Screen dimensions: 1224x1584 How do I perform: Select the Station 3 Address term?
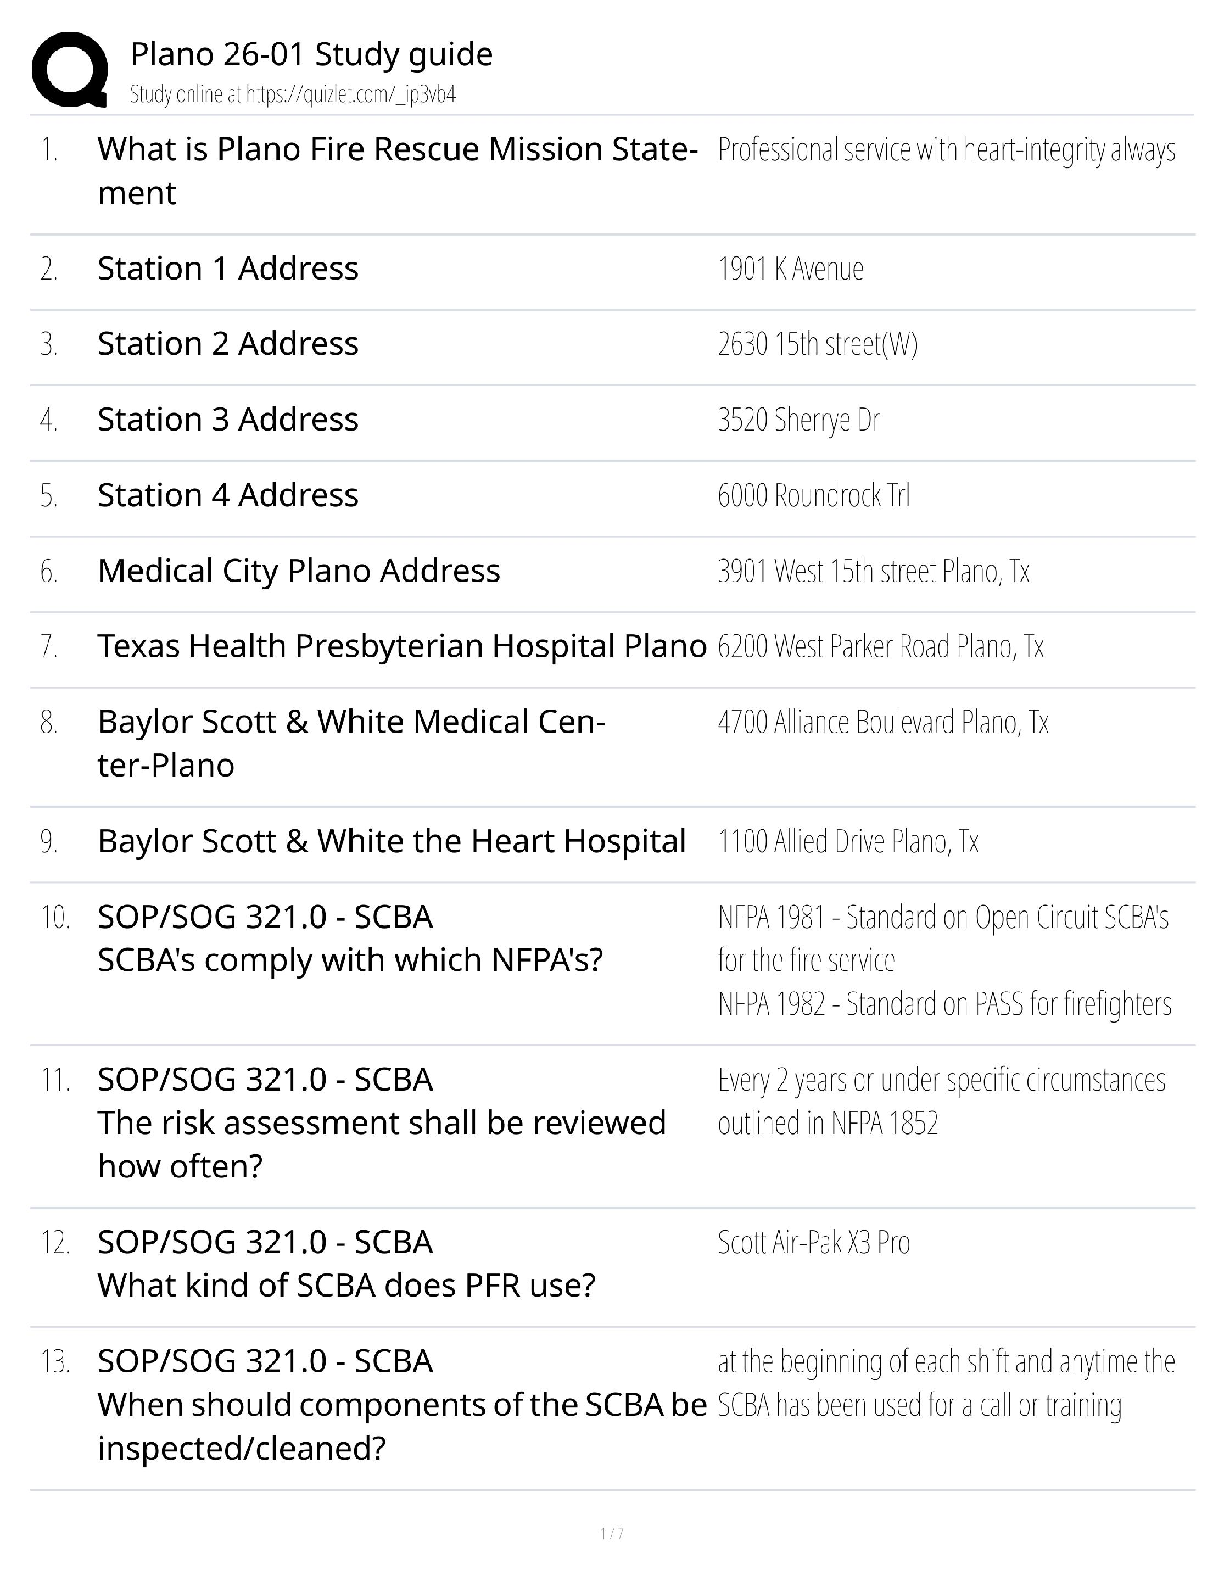[x=227, y=419]
